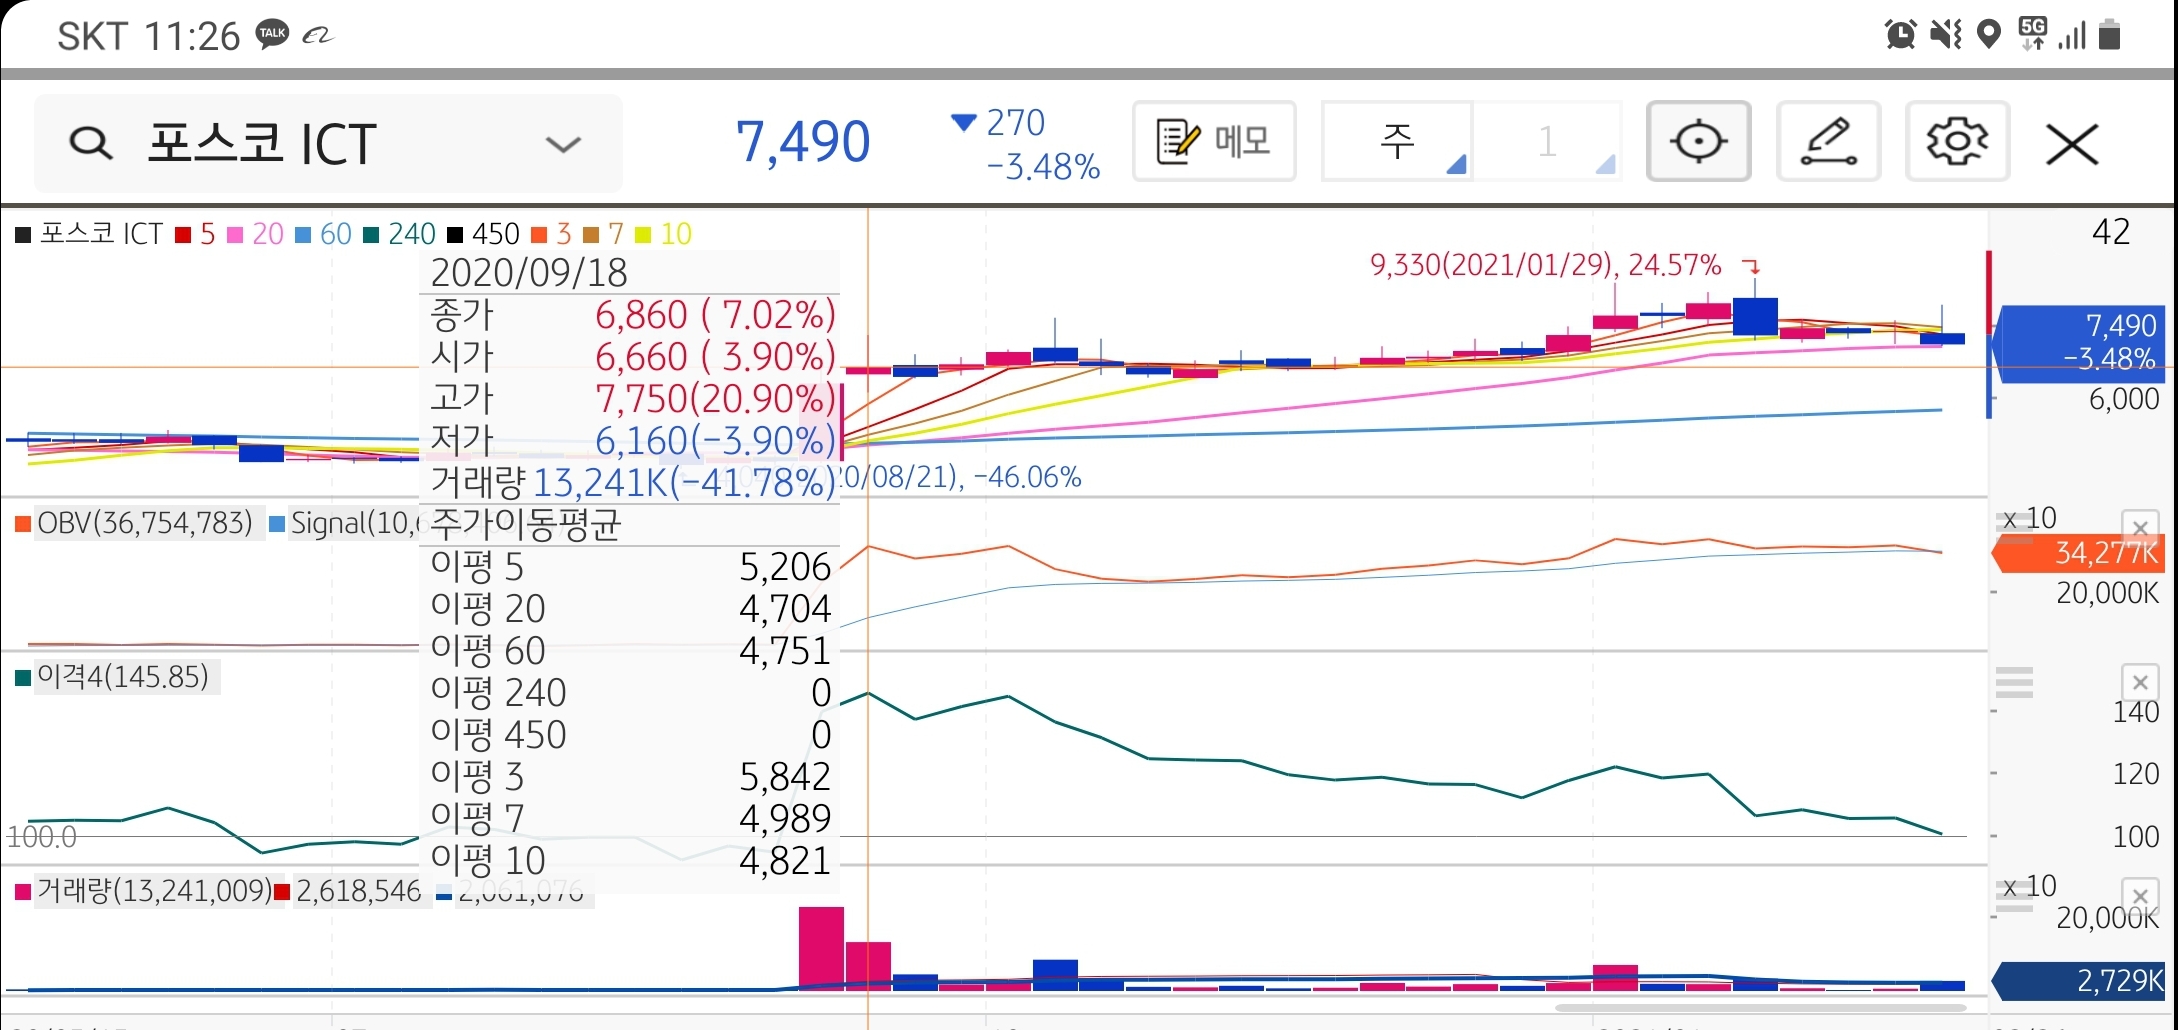Tap the 이평 5 value 5,206 row
This screenshot has width=2178, height=1030.
click(x=630, y=567)
